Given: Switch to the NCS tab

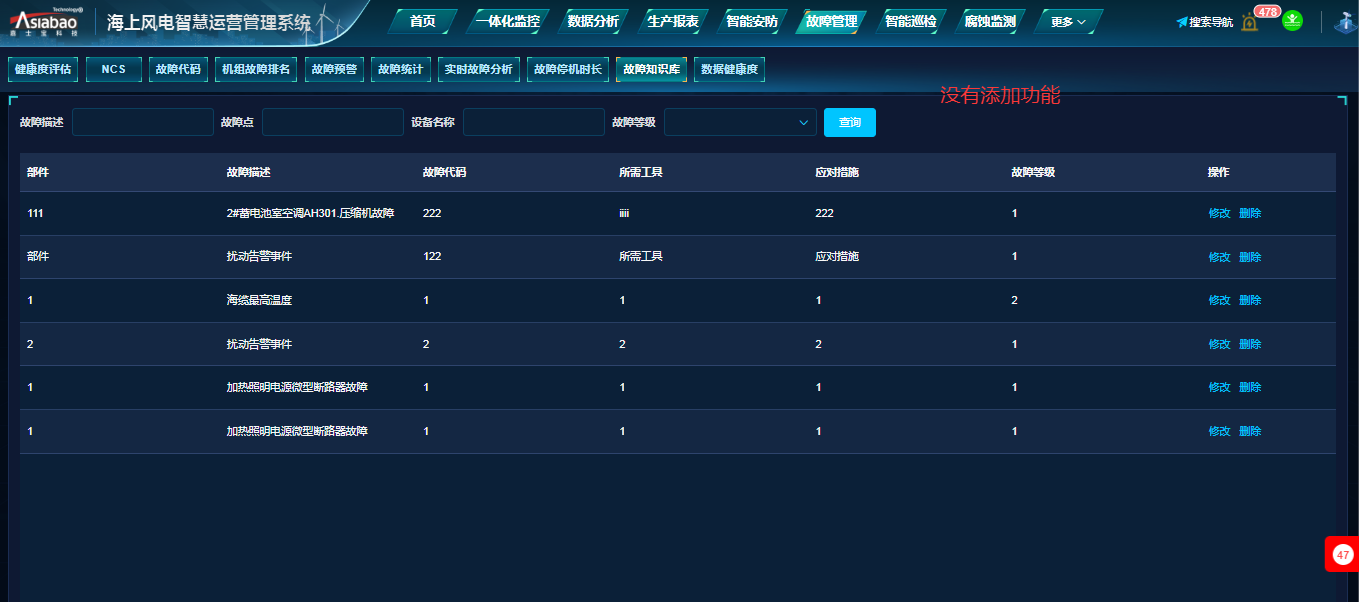Looking at the screenshot, I should [114, 70].
